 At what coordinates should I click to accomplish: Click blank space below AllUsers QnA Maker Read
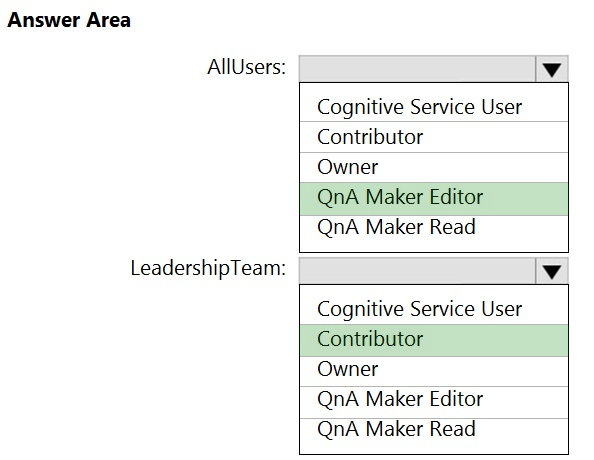pyautogui.click(x=434, y=245)
